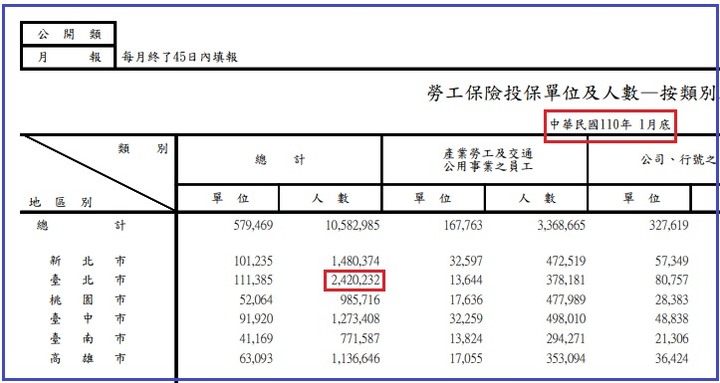The image size is (720, 383).
Task: Click the 臺南市 row label
Action: coord(87,339)
